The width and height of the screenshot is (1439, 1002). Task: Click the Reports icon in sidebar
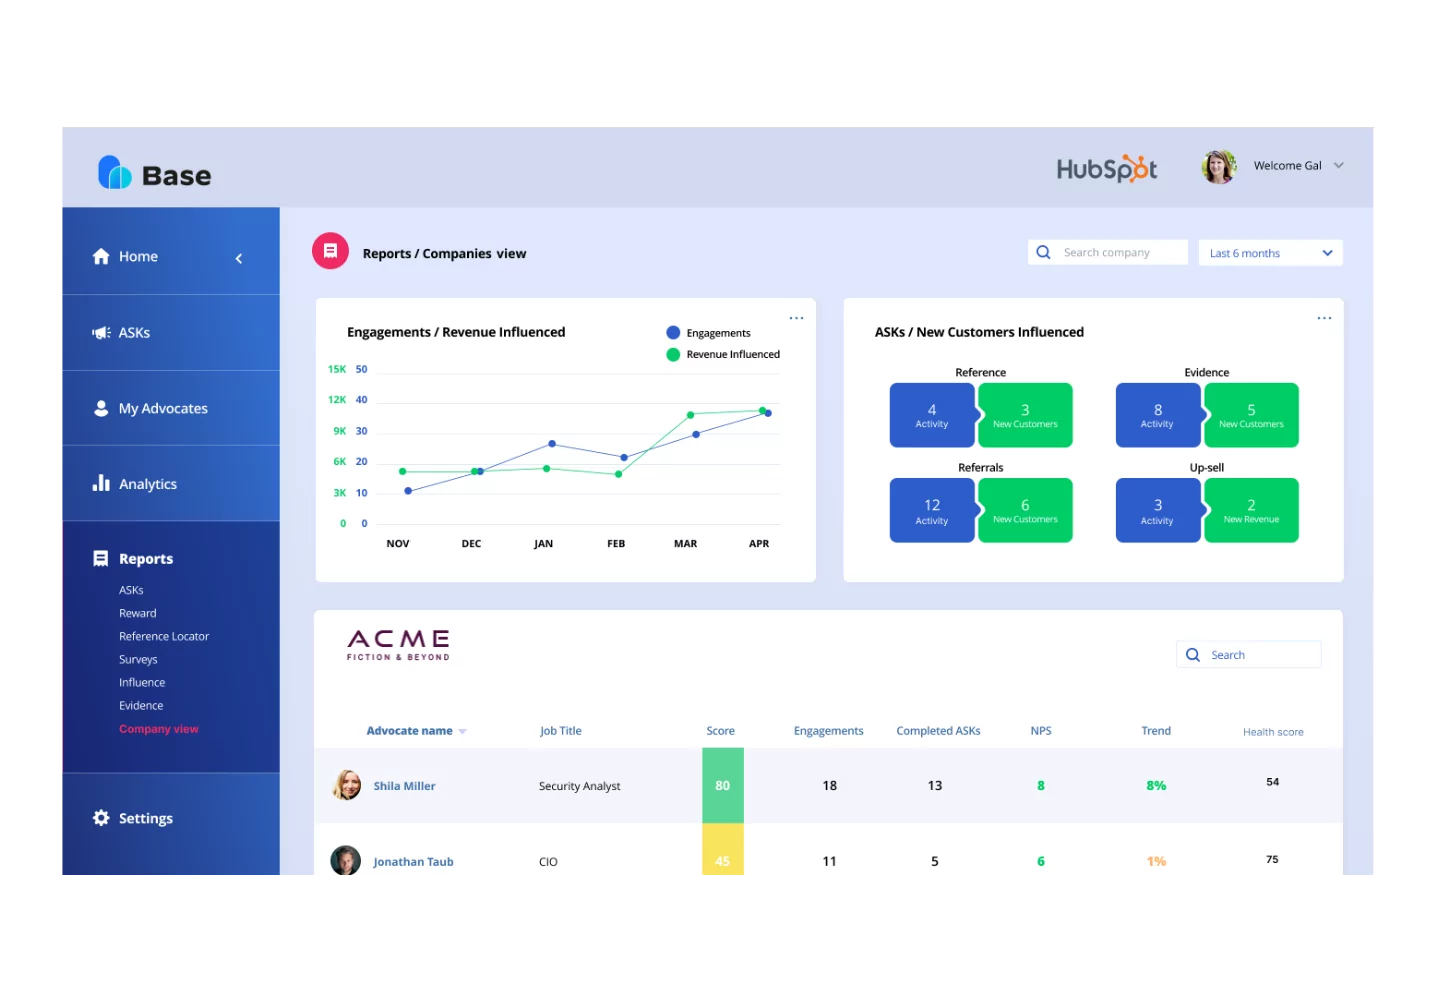click(100, 558)
